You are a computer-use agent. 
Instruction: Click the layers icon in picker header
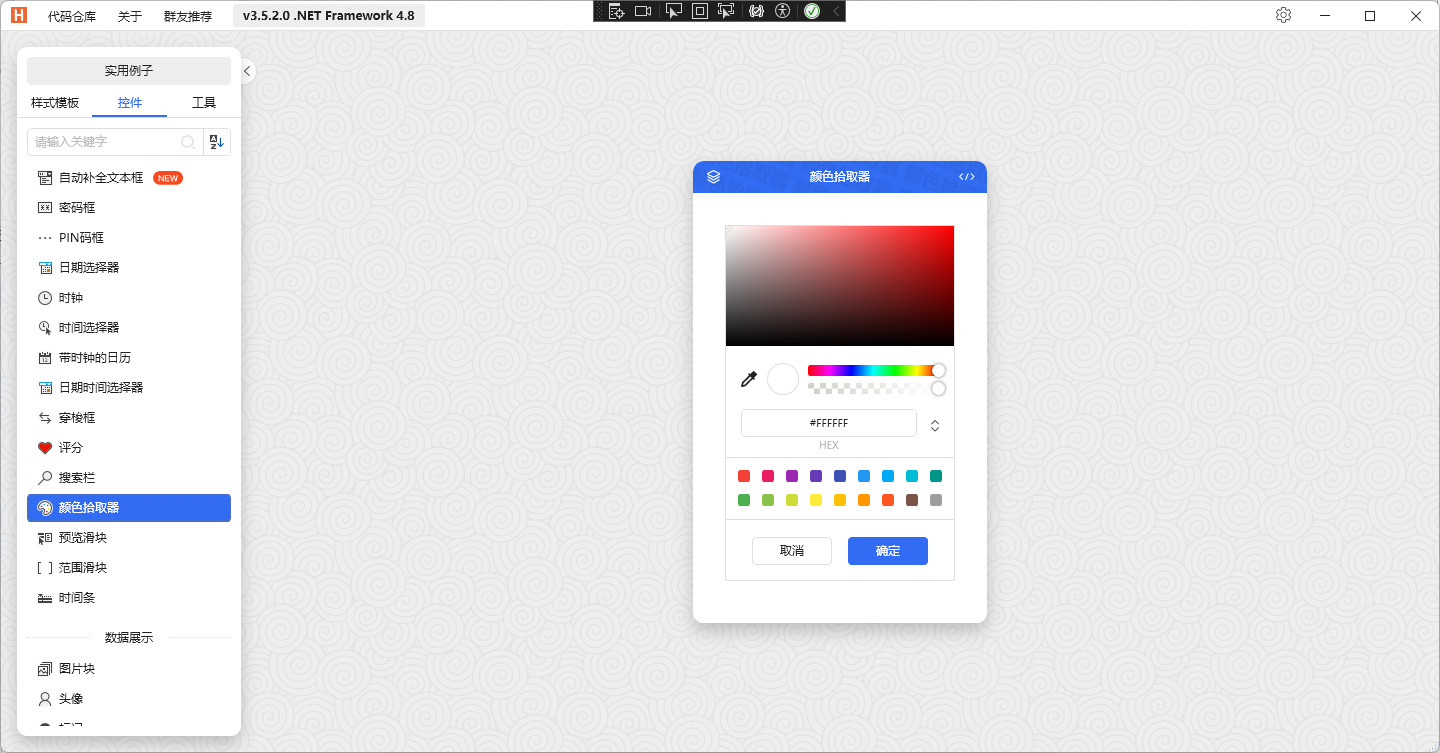(713, 177)
